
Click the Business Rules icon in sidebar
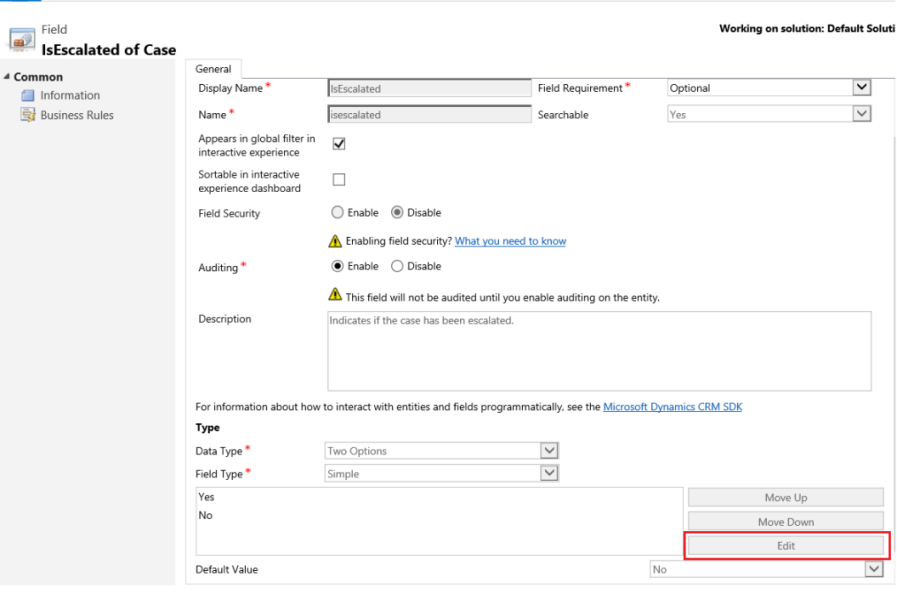pyautogui.click(x=28, y=115)
